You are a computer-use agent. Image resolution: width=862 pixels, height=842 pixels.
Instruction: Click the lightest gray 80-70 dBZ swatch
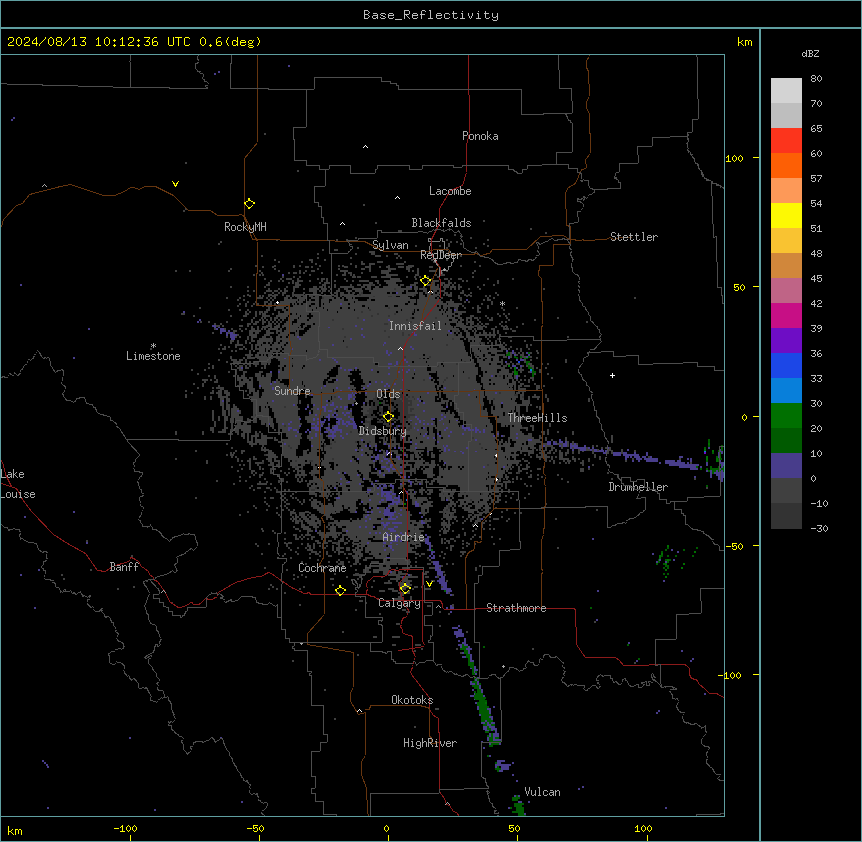pos(786,91)
